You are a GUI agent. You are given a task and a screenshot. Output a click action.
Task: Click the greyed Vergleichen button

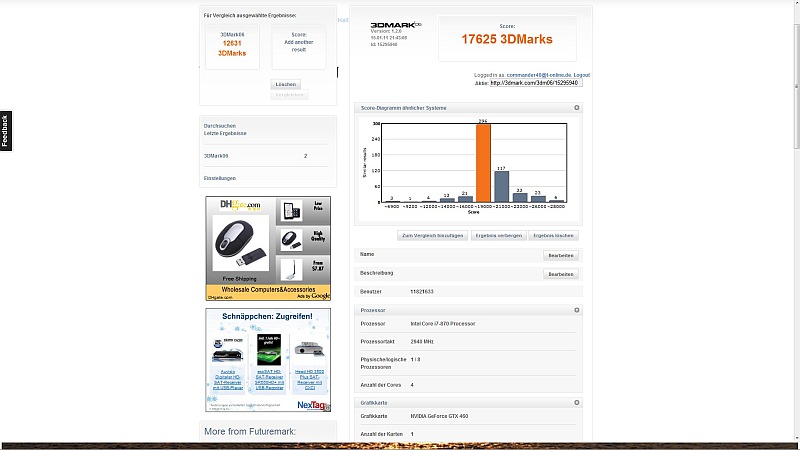point(289,95)
